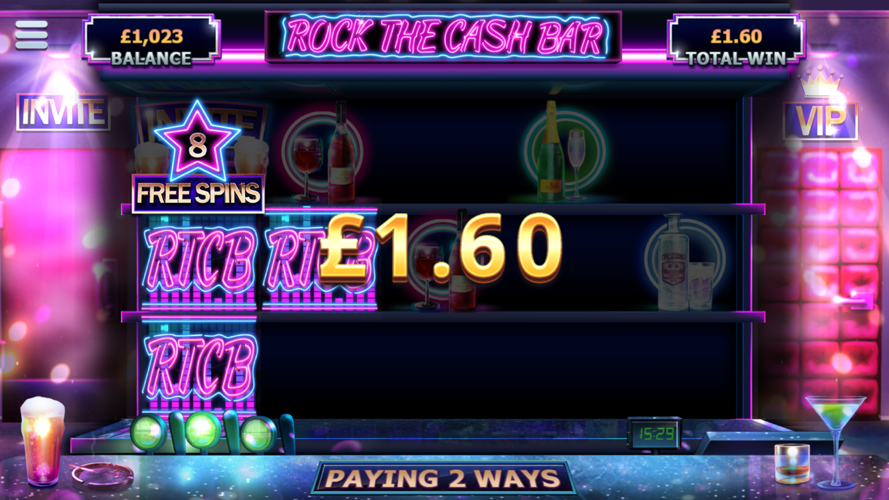Click the crown above the VIP sign
Screen dimensions: 889x500
(x=820, y=82)
